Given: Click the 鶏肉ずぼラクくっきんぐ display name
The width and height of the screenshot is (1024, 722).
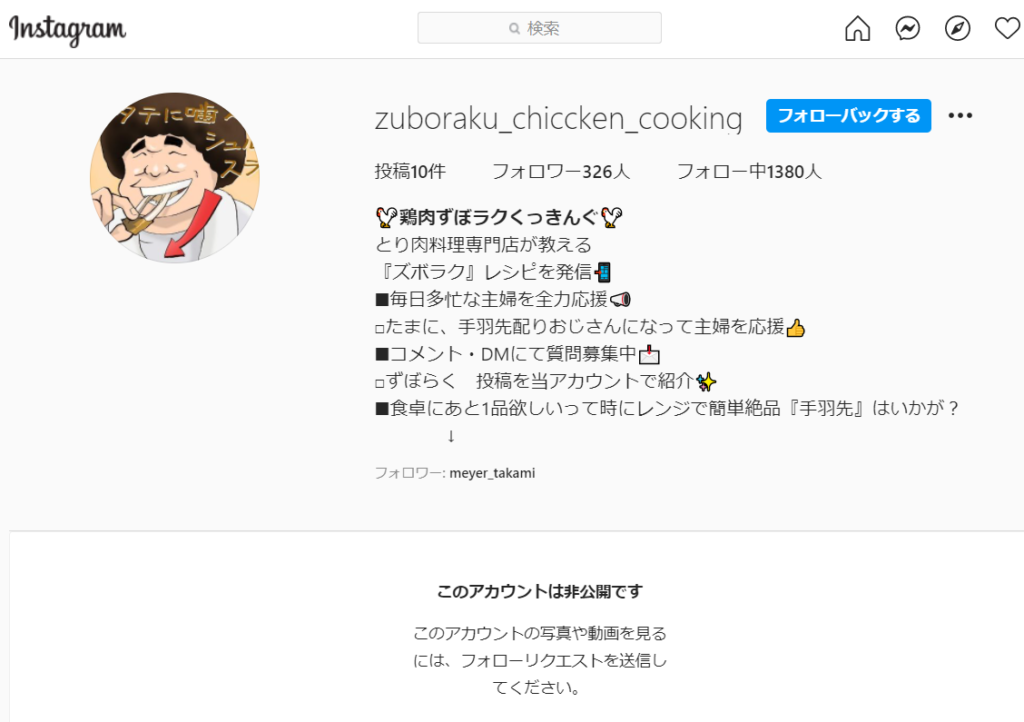Looking at the screenshot, I should click(499, 217).
